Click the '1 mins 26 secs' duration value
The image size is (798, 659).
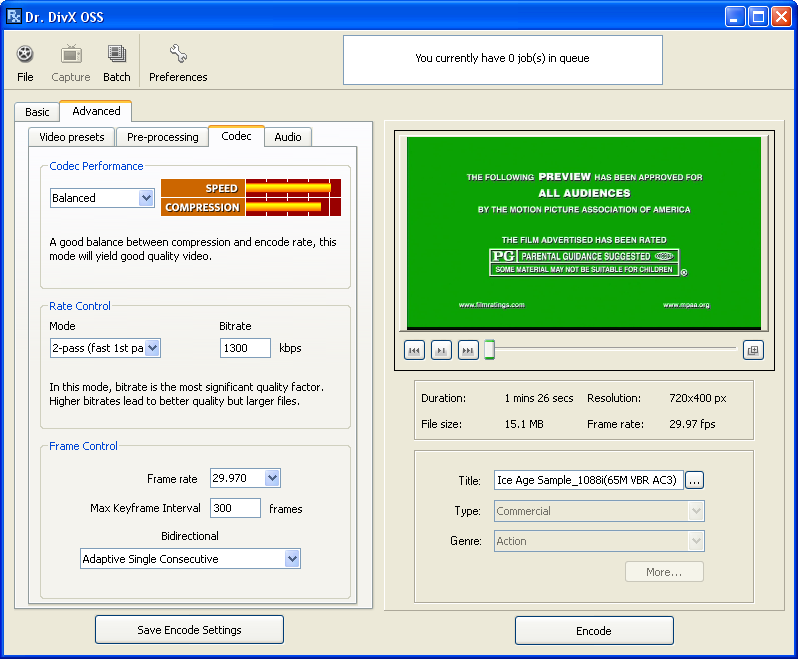point(538,398)
